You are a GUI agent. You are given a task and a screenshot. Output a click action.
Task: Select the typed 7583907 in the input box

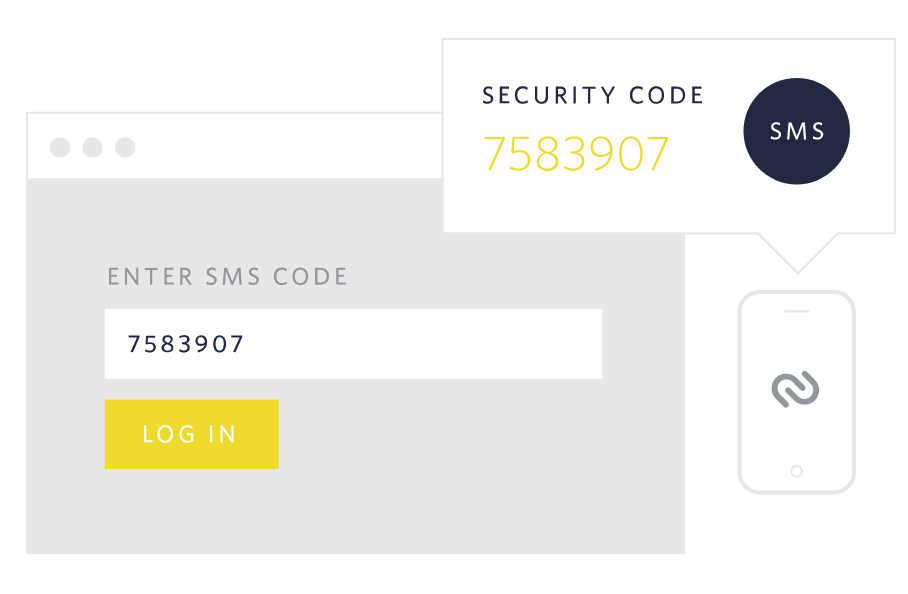click(186, 344)
